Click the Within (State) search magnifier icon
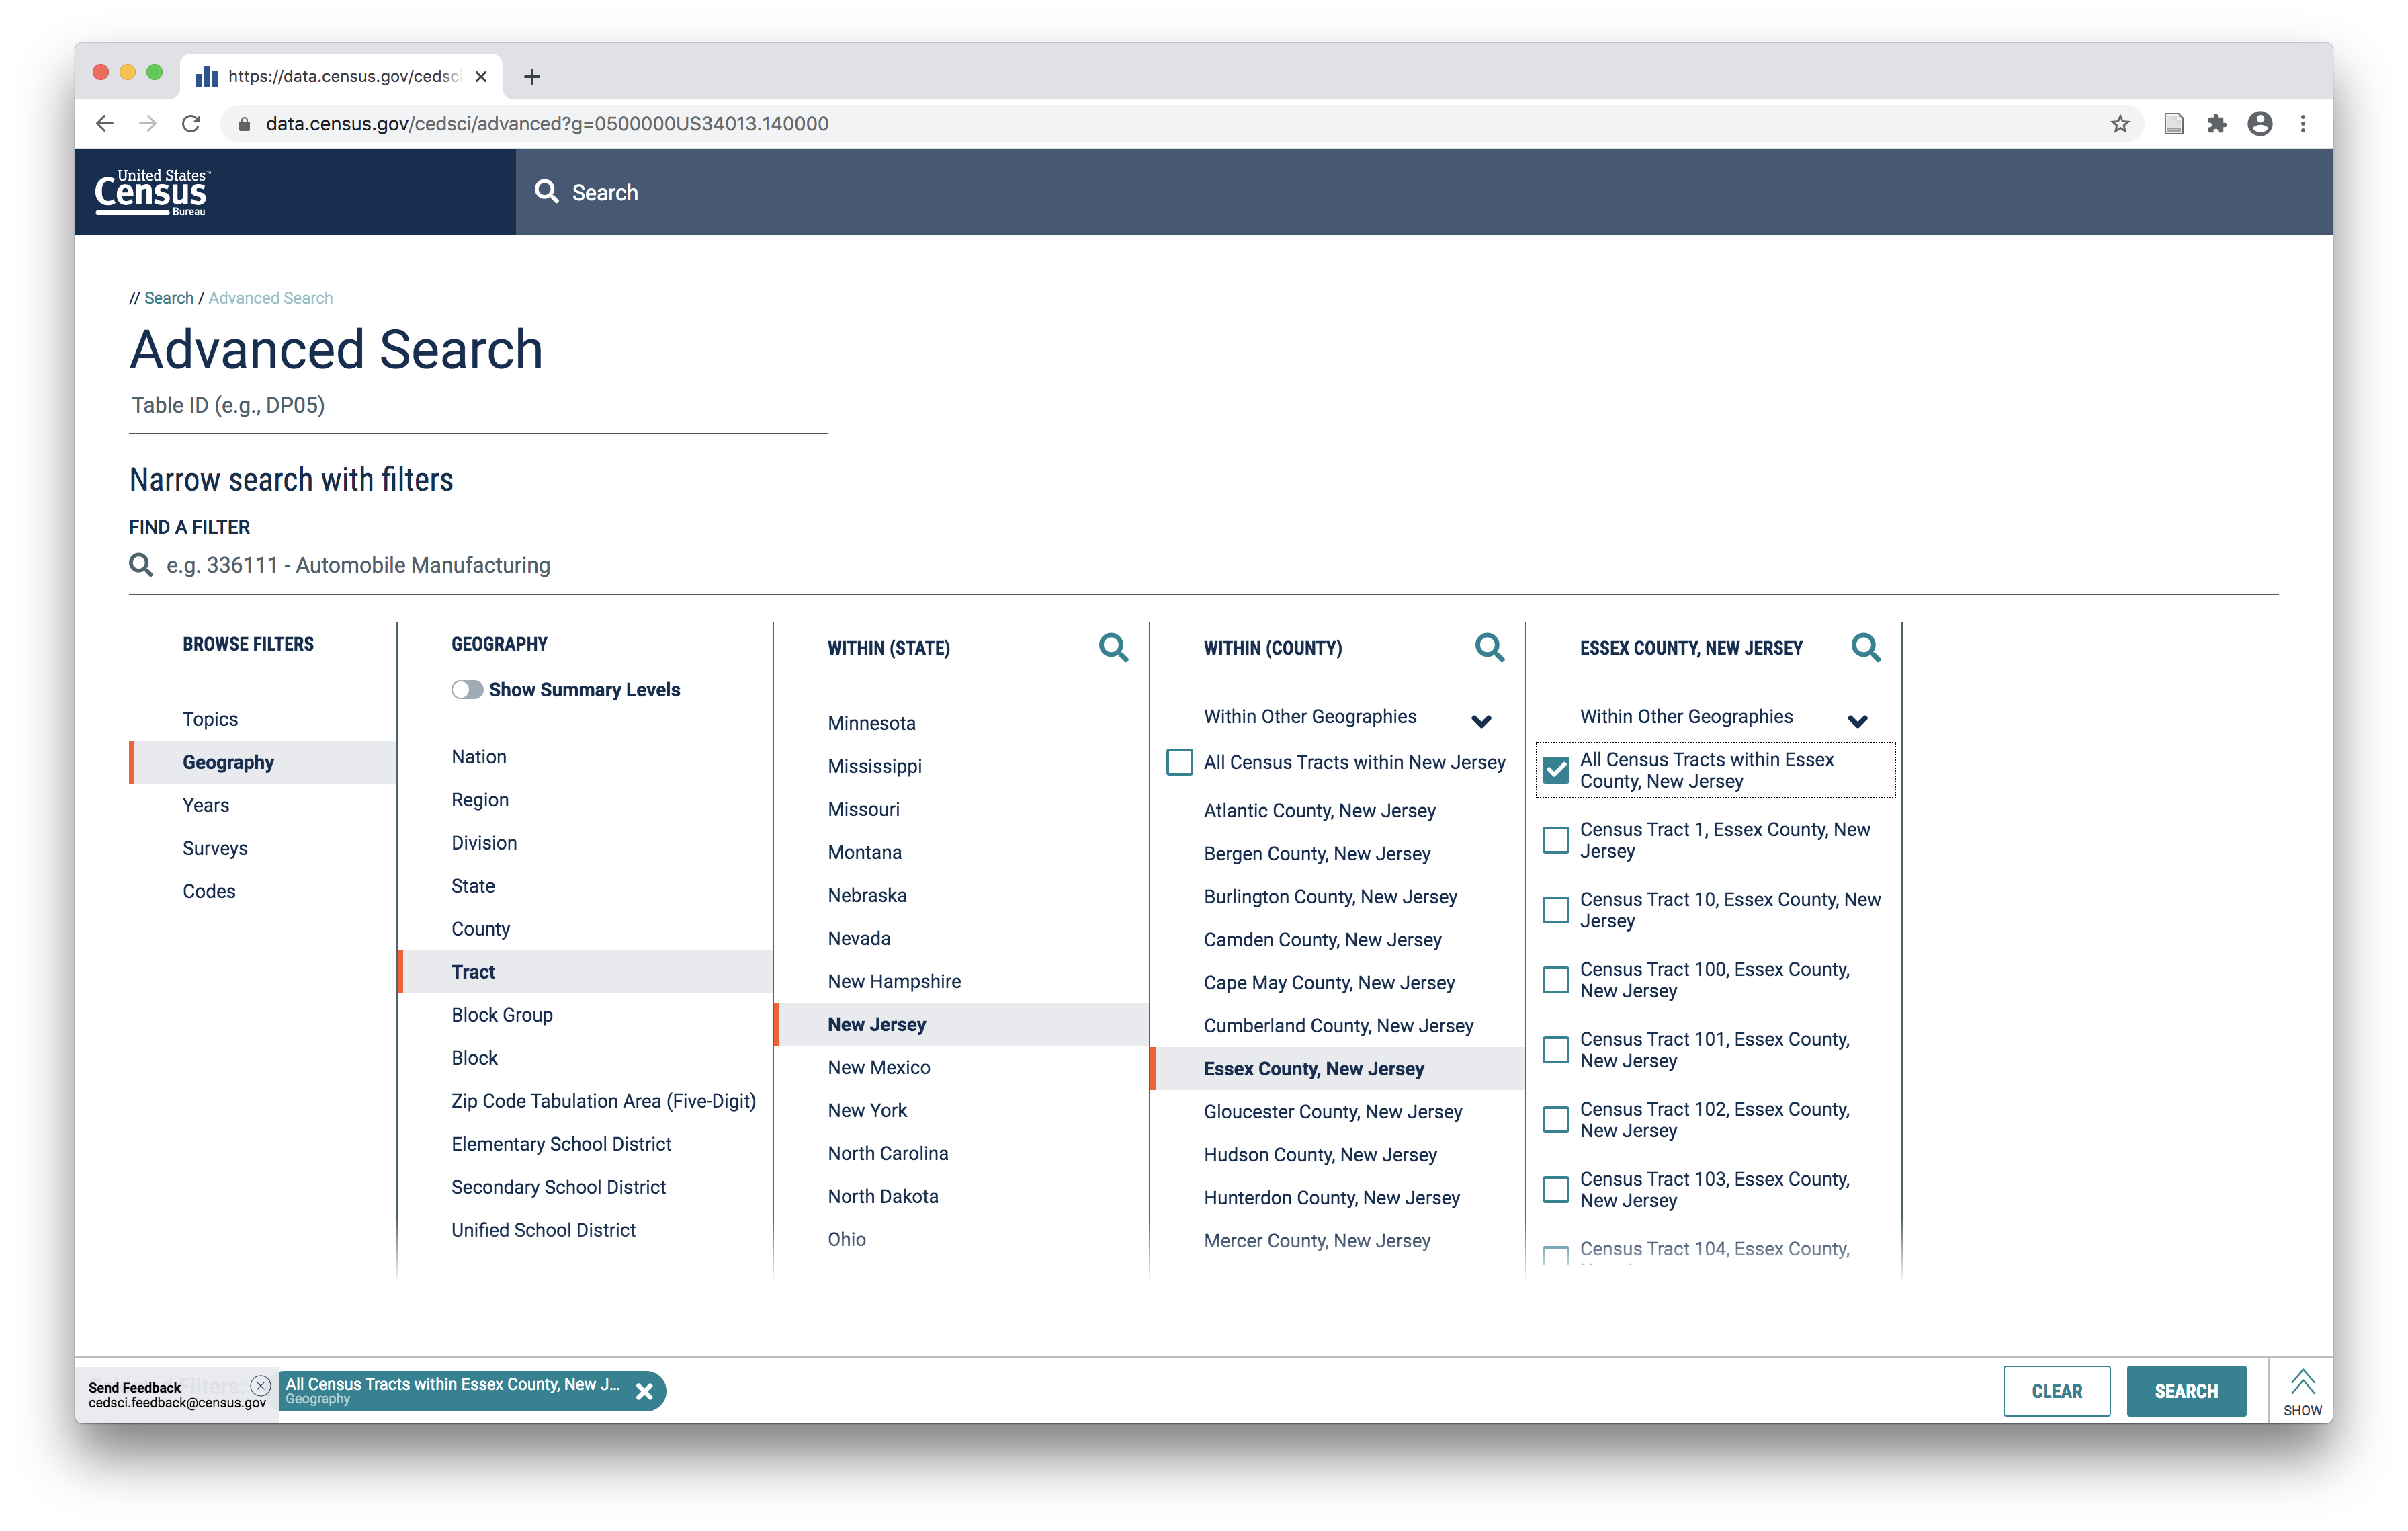The width and height of the screenshot is (2408, 1531). click(1113, 648)
